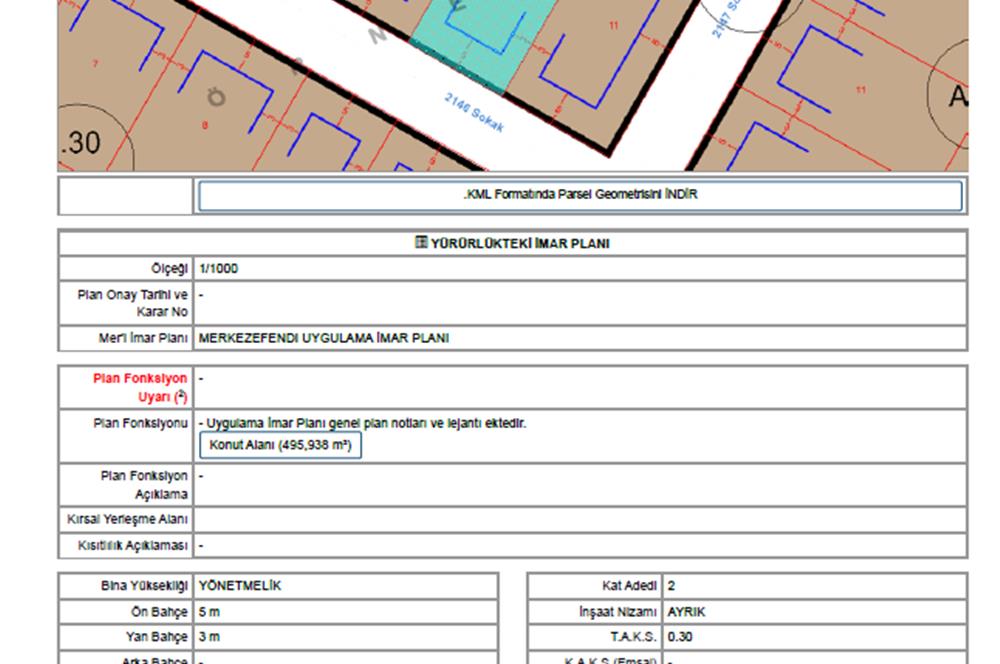The image size is (1000, 664).
Task: Click the Kat Adedi value 2
Action: [671, 586]
